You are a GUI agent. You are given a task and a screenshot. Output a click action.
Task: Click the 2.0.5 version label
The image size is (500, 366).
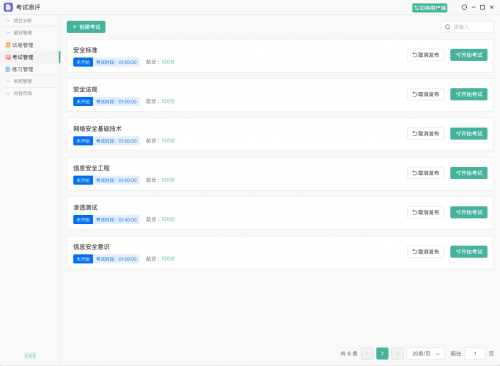tap(30, 356)
